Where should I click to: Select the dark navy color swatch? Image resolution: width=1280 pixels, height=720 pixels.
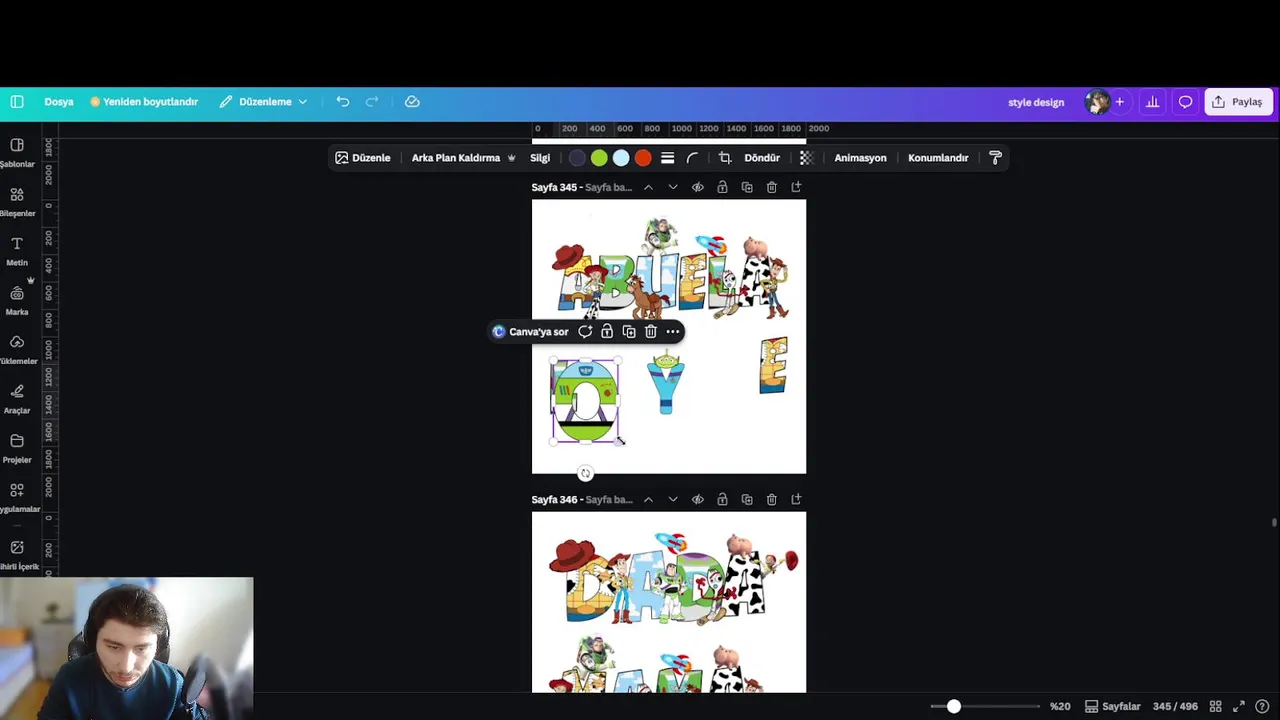pyautogui.click(x=577, y=158)
